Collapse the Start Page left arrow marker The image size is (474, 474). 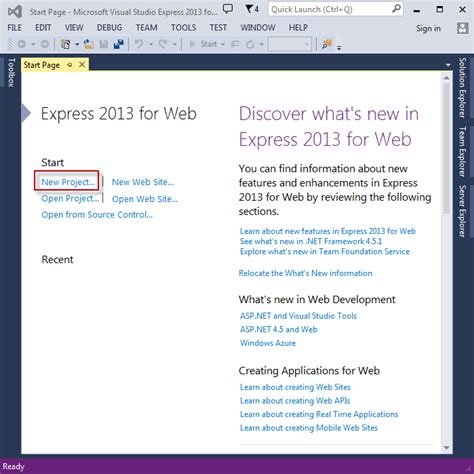26,113
